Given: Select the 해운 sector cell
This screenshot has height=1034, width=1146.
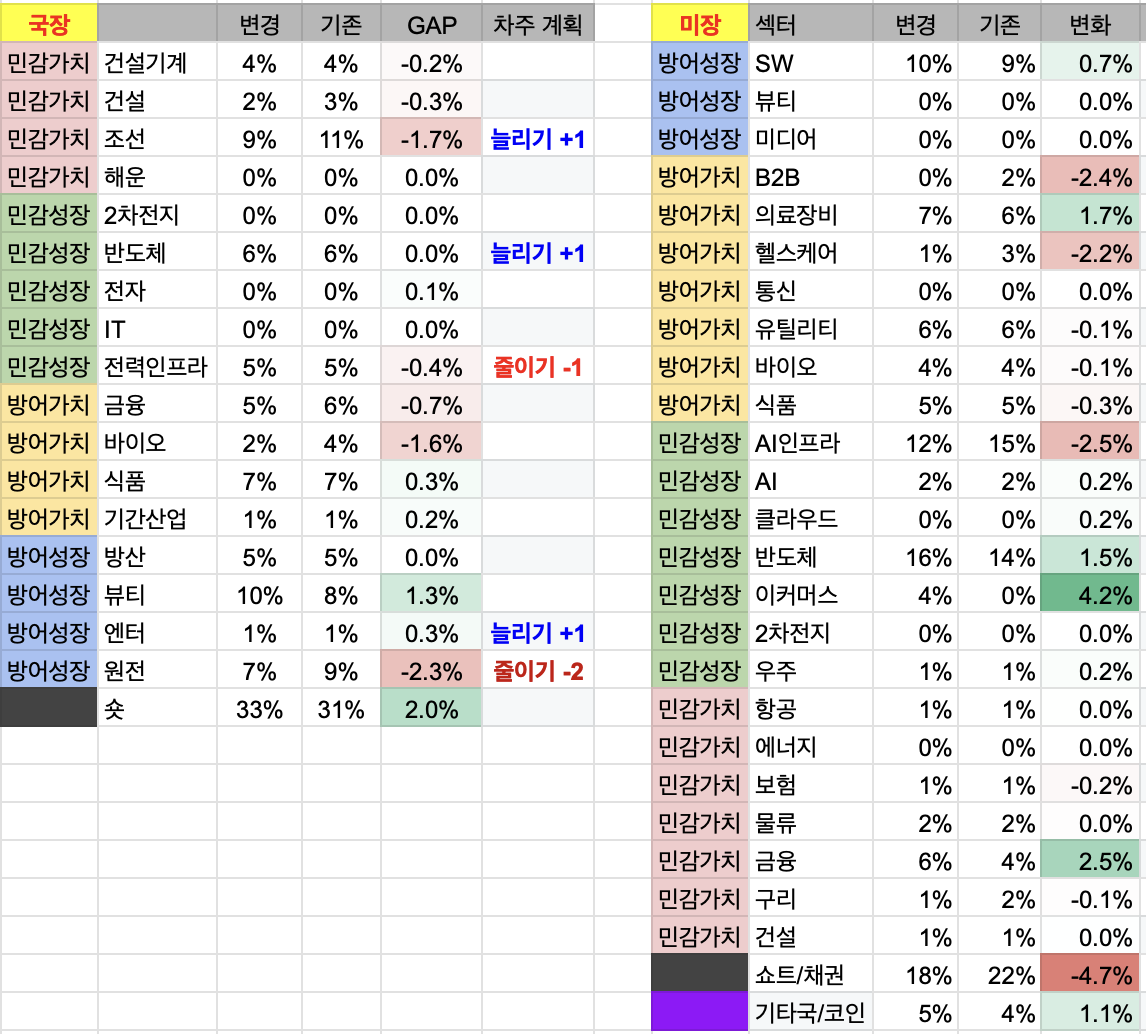Looking at the screenshot, I should pos(157,176).
